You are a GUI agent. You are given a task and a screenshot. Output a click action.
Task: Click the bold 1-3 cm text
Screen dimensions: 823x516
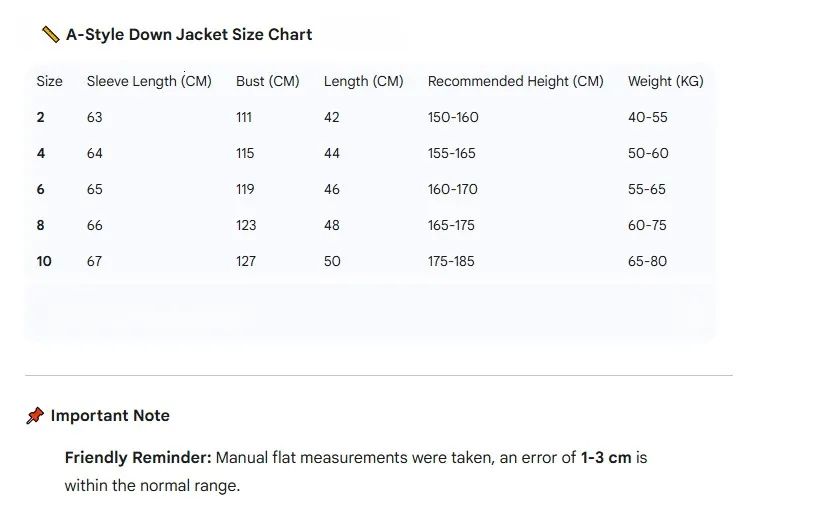click(606, 458)
